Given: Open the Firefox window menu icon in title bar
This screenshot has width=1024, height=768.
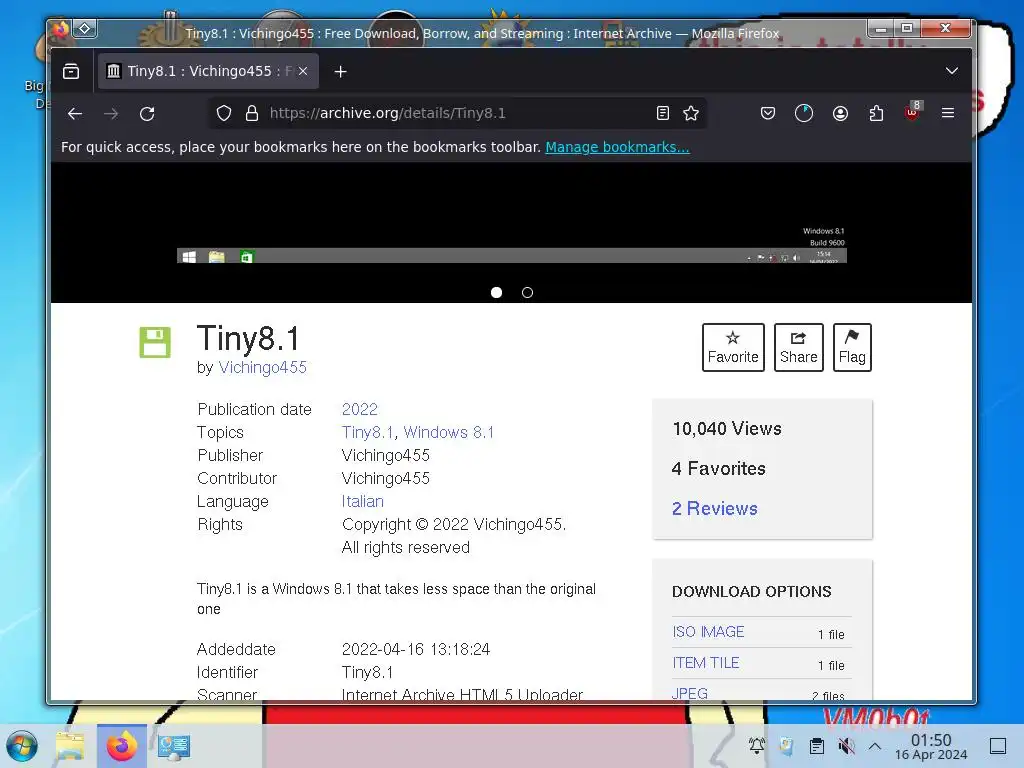Looking at the screenshot, I should pyautogui.click(x=60, y=29).
